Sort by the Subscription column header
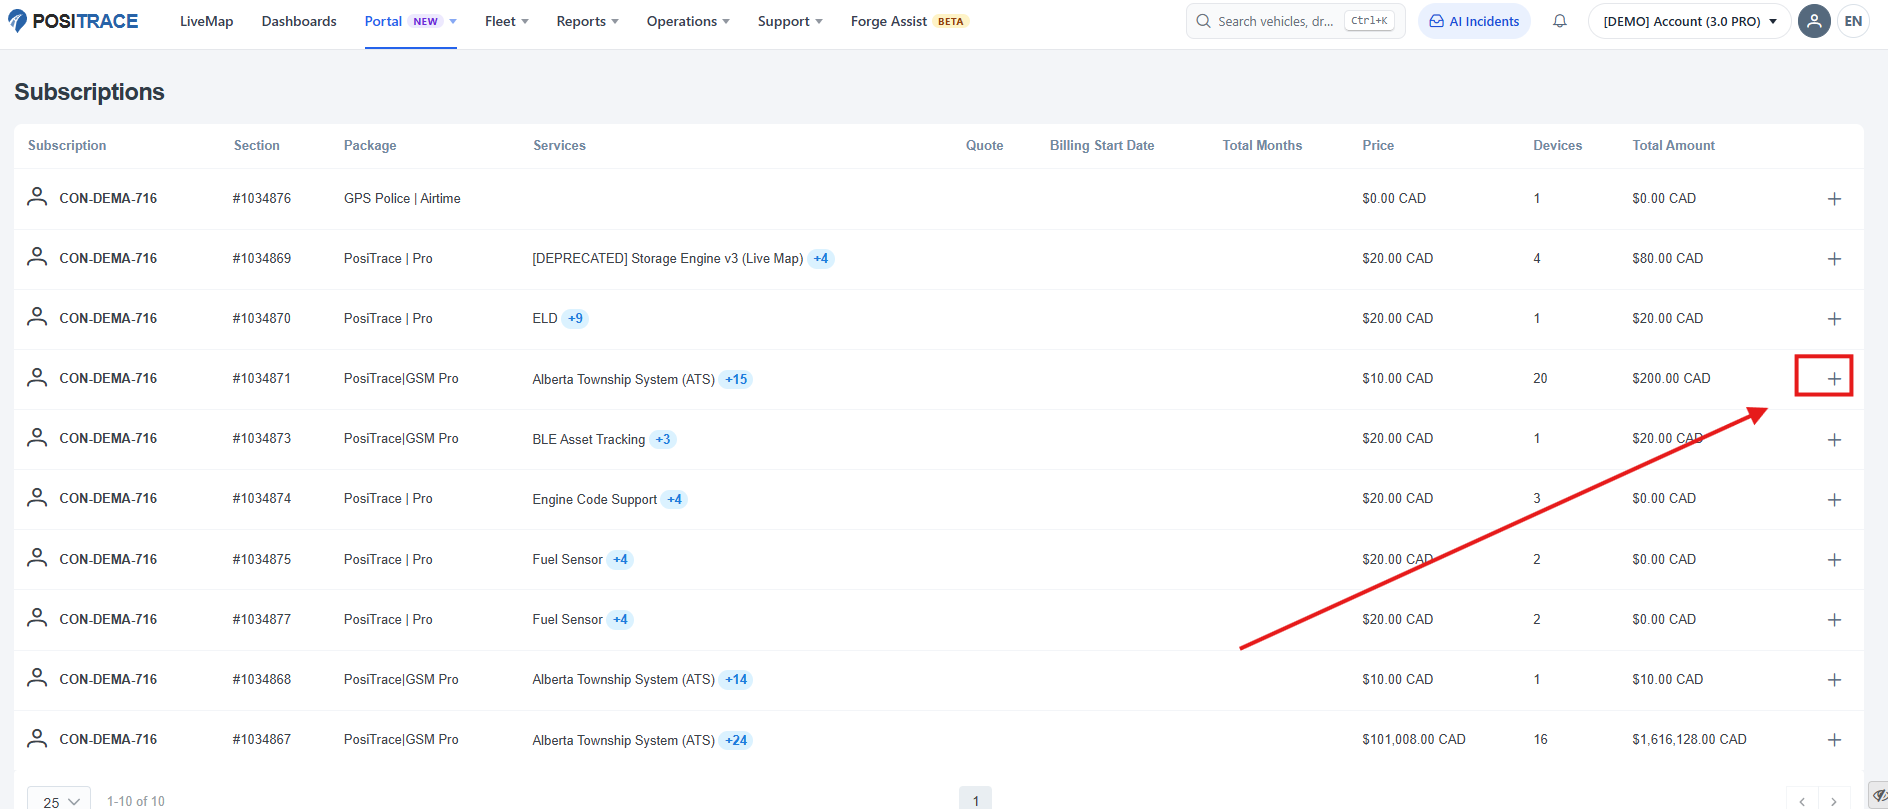The height and width of the screenshot is (809, 1888). [67, 145]
